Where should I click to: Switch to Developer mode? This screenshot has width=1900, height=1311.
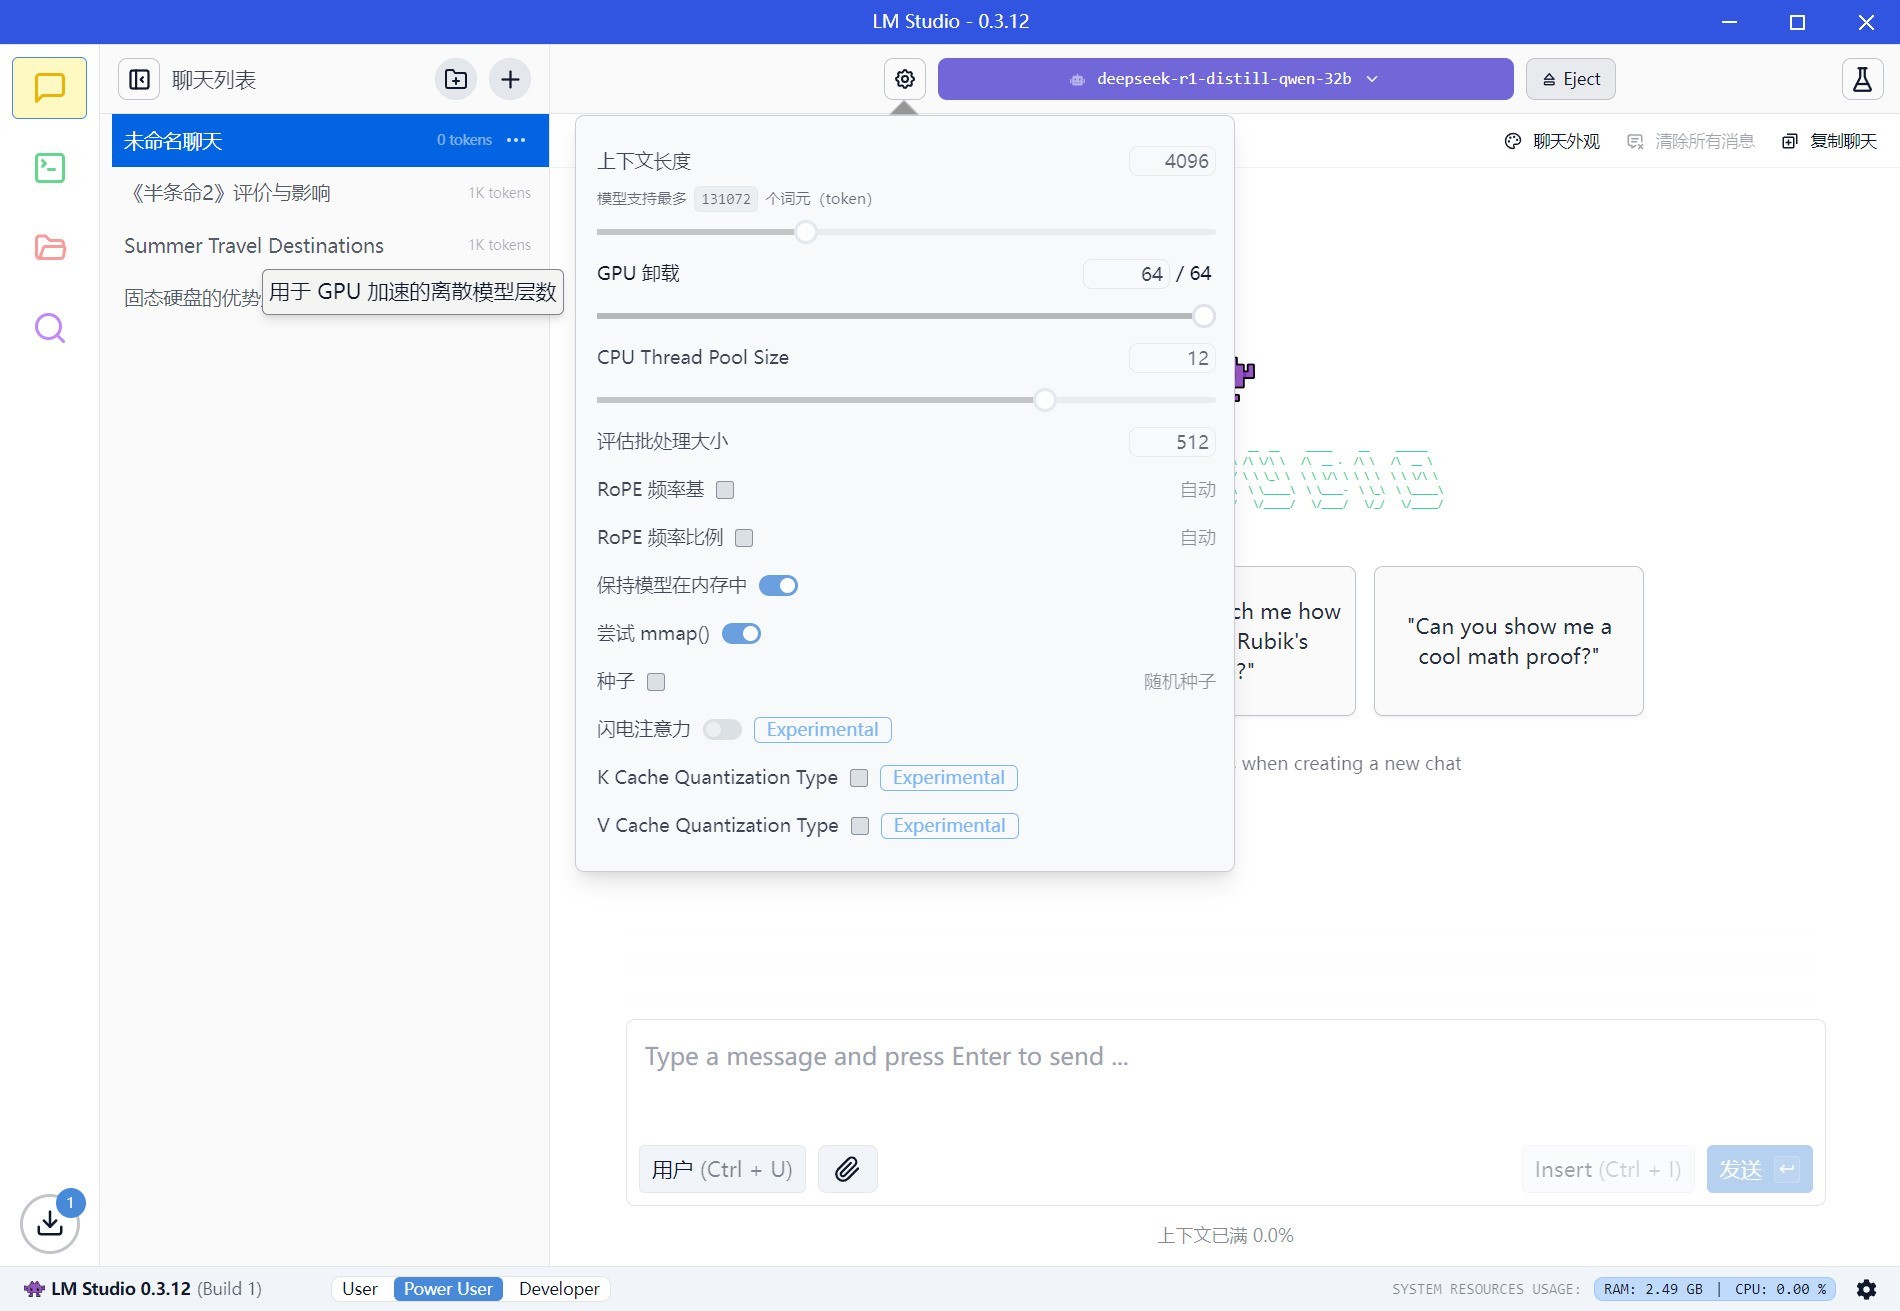point(559,1289)
